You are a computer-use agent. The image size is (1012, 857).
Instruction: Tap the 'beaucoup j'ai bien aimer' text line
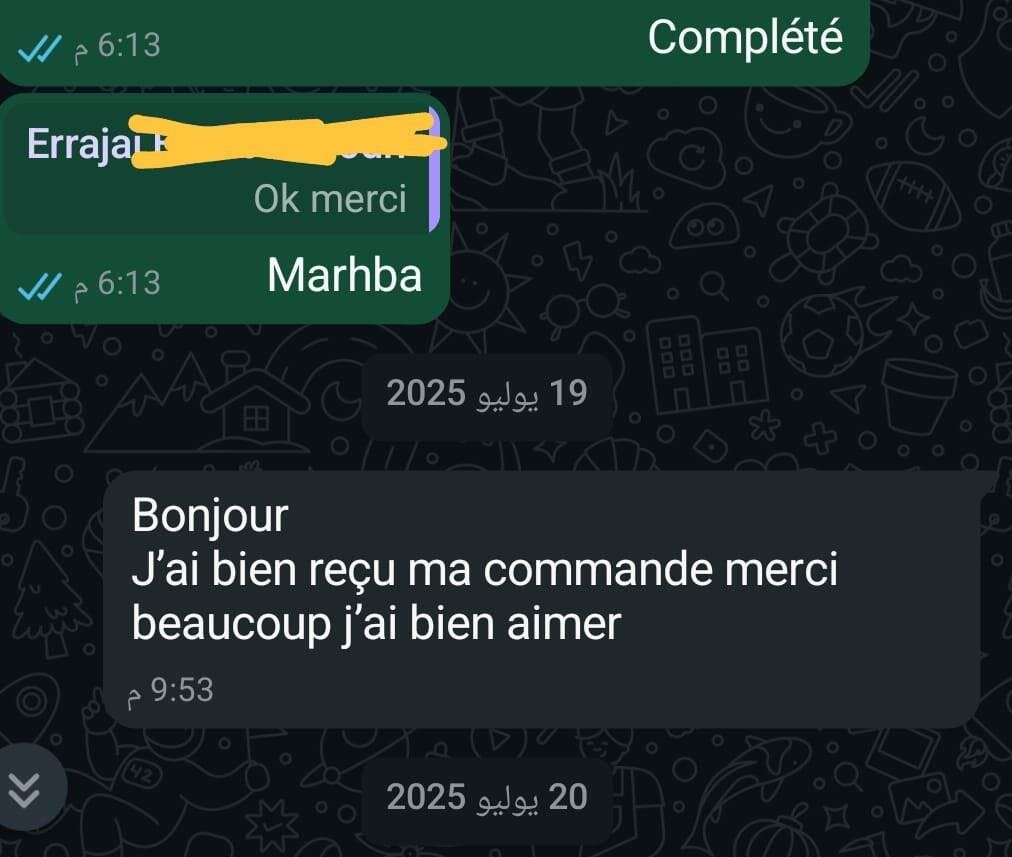376,625
